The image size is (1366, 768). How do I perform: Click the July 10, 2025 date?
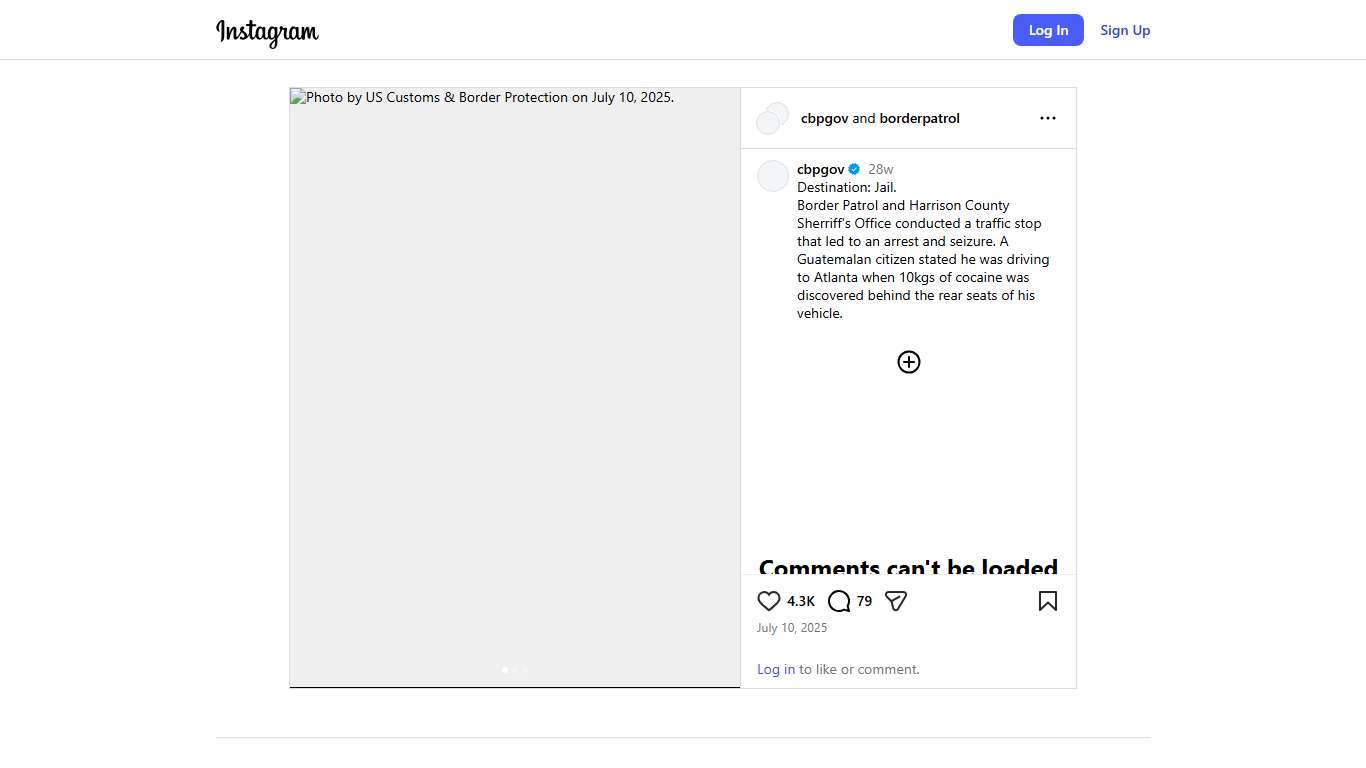(x=791, y=628)
